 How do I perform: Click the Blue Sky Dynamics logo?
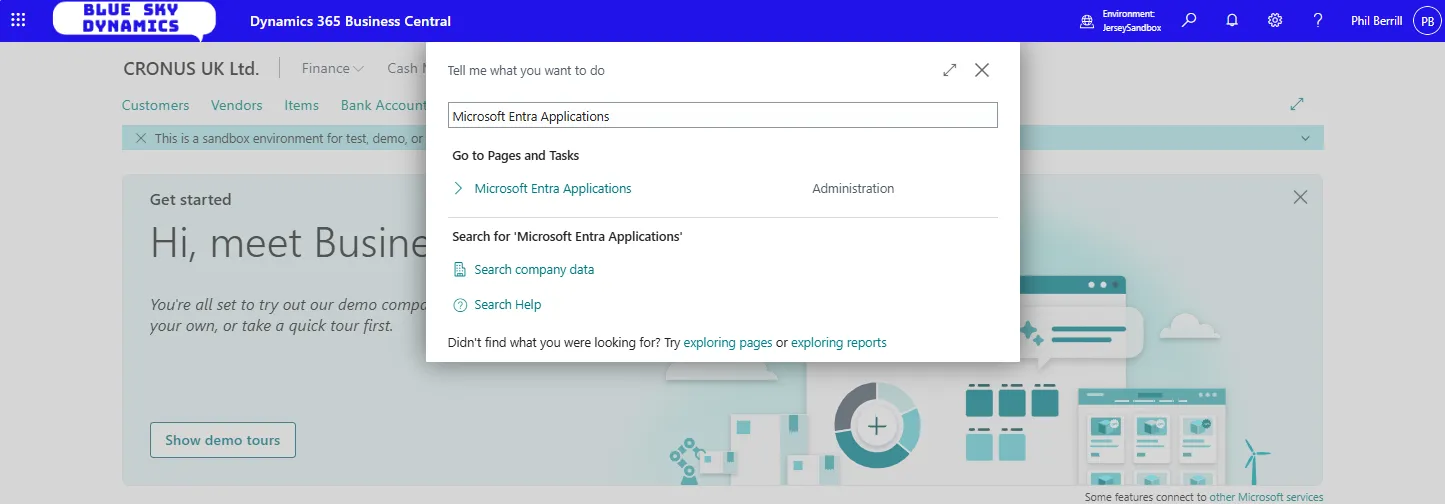point(134,20)
